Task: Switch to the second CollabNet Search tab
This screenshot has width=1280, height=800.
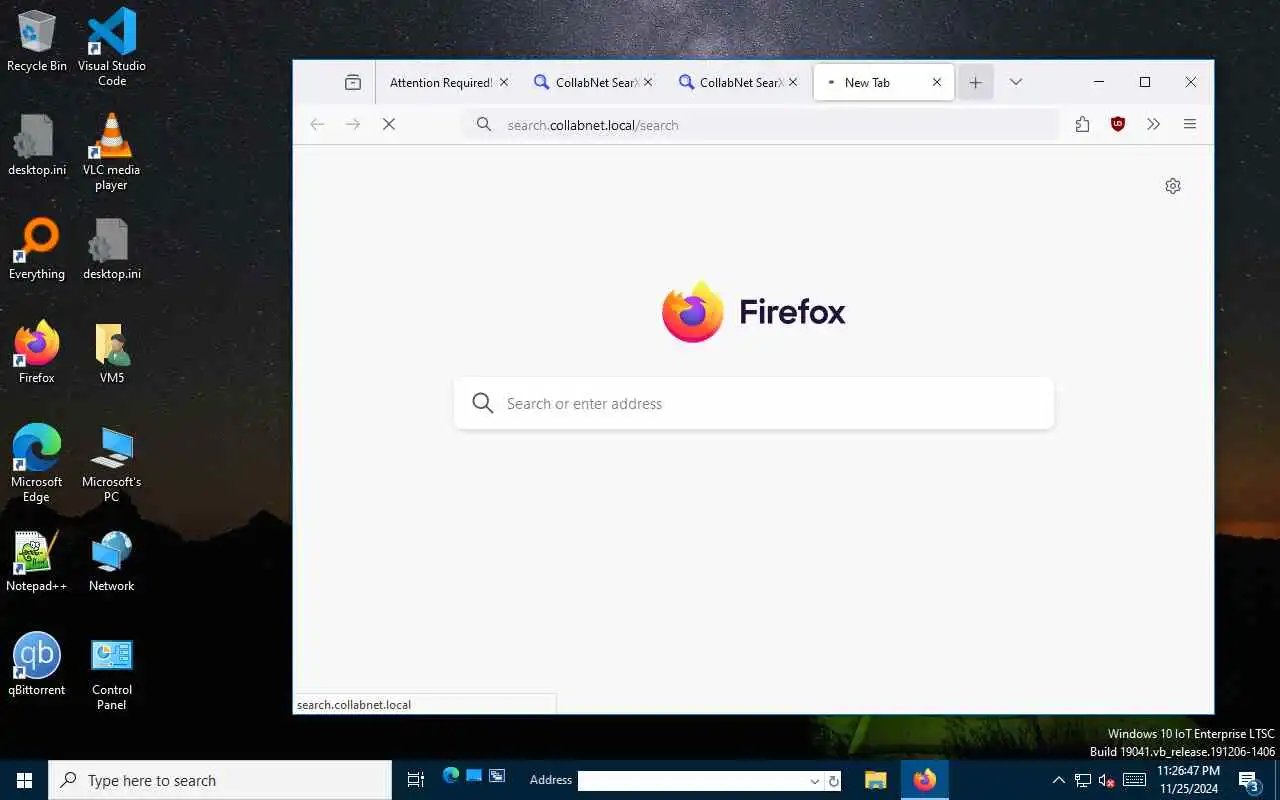Action: pyautogui.click(x=737, y=82)
